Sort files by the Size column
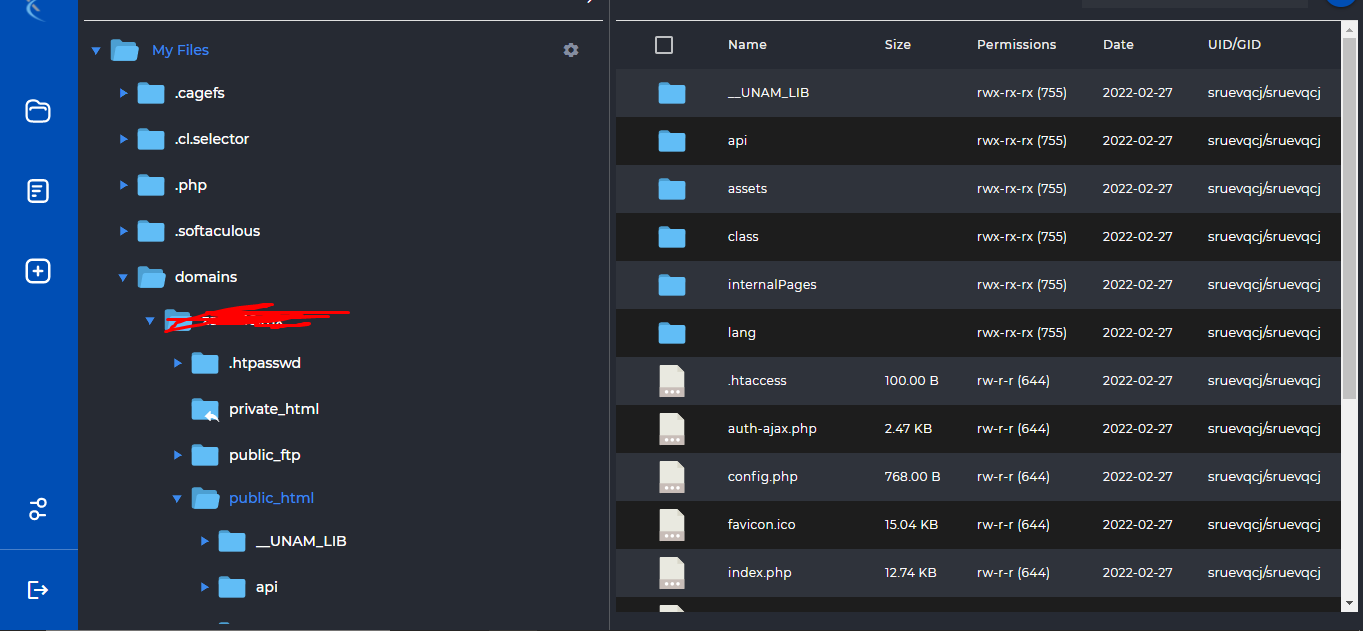The image size is (1363, 631). coord(896,44)
